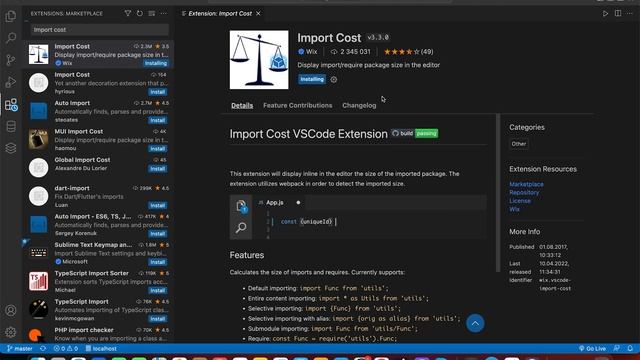
Task: Open the License resource link
Action: (x=520, y=201)
